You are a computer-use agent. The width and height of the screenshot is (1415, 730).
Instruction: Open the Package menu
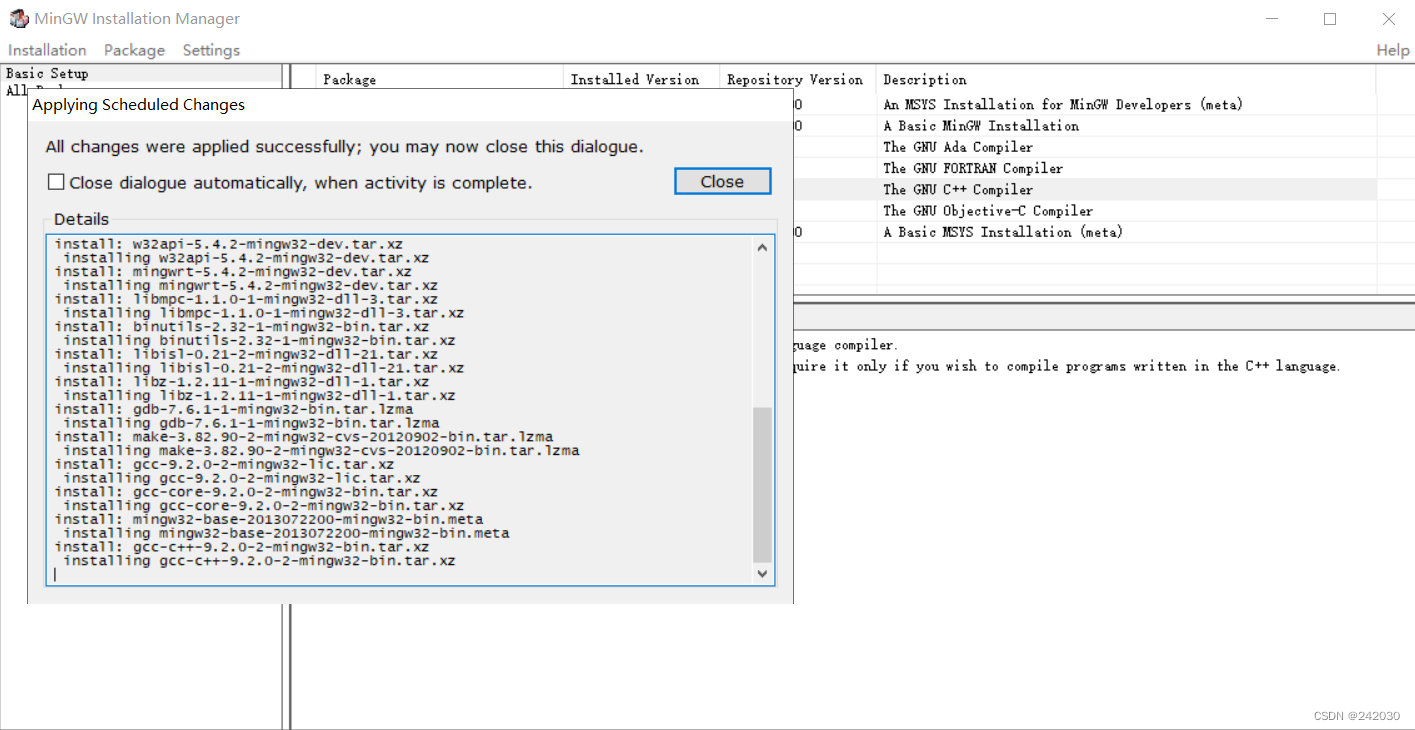click(x=134, y=50)
